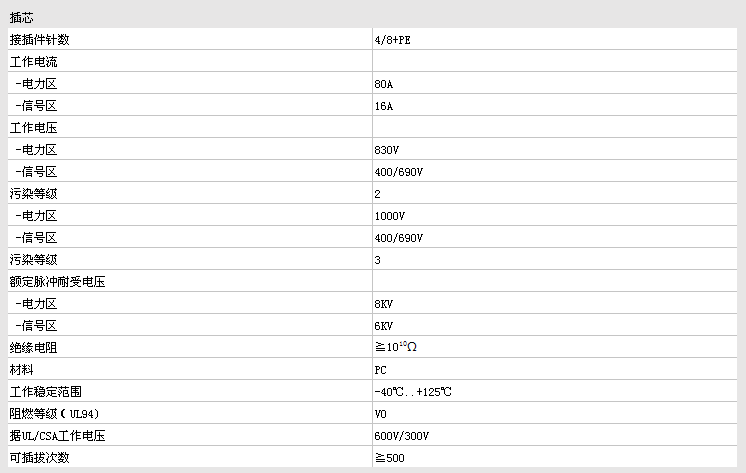Click the ≧500 mating cycles value
This screenshot has height=473, width=746.
point(390,458)
